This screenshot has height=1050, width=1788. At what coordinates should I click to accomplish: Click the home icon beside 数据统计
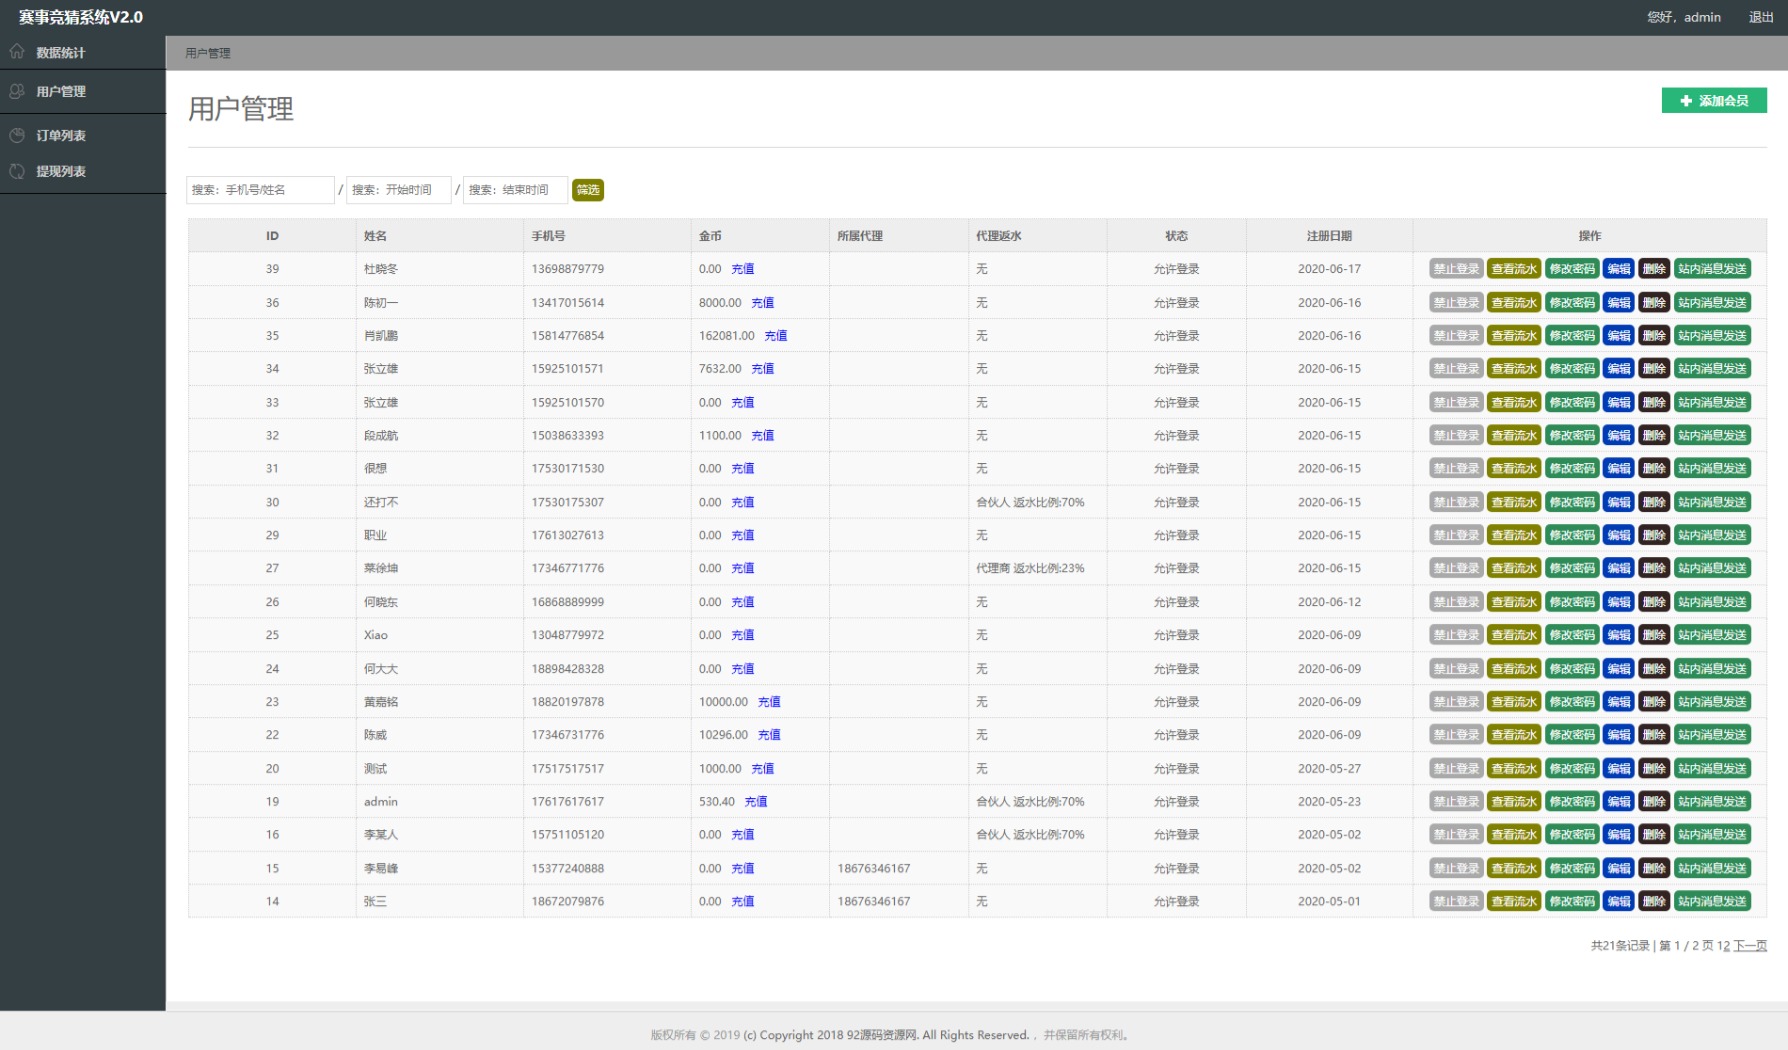pyautogui.click(x=17, y=51)
